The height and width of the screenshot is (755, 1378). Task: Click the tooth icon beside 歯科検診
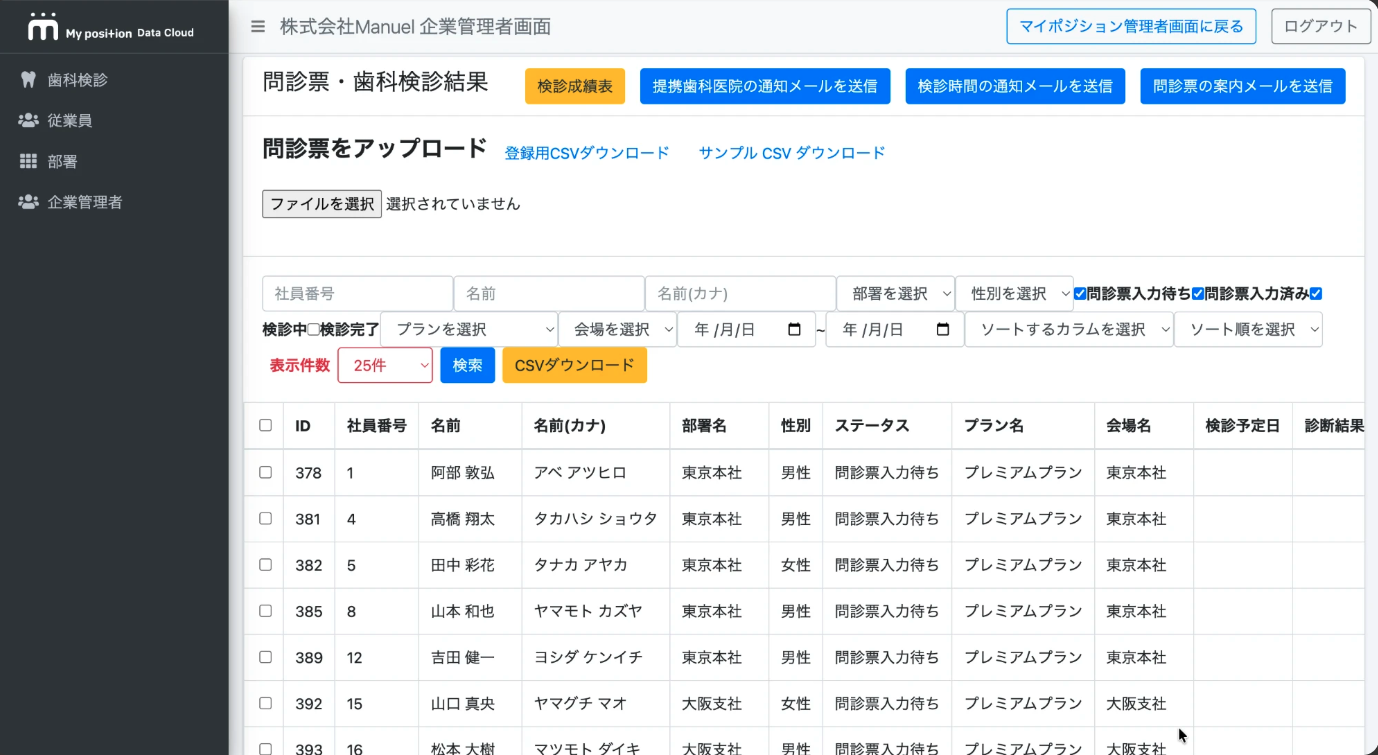pos(28,80)
